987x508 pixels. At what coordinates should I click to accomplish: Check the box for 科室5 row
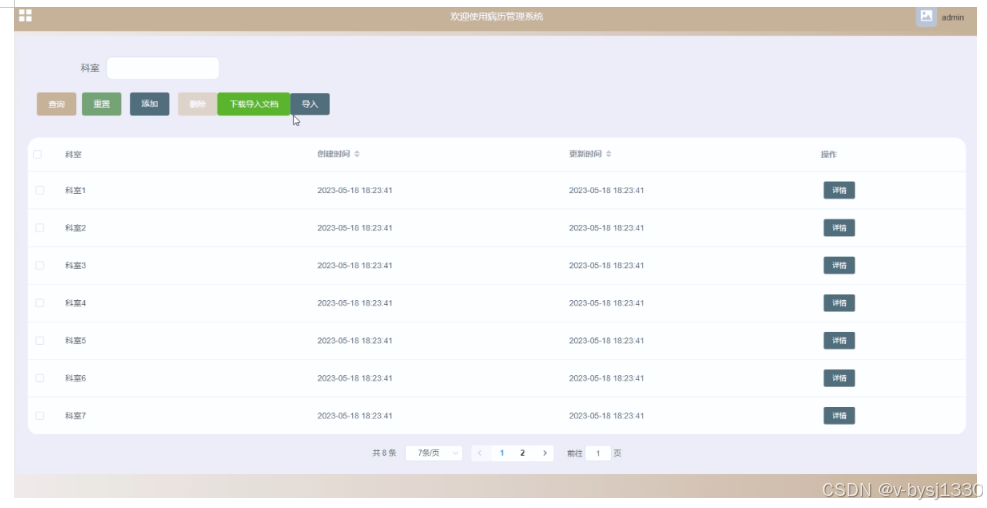[40, 341]
